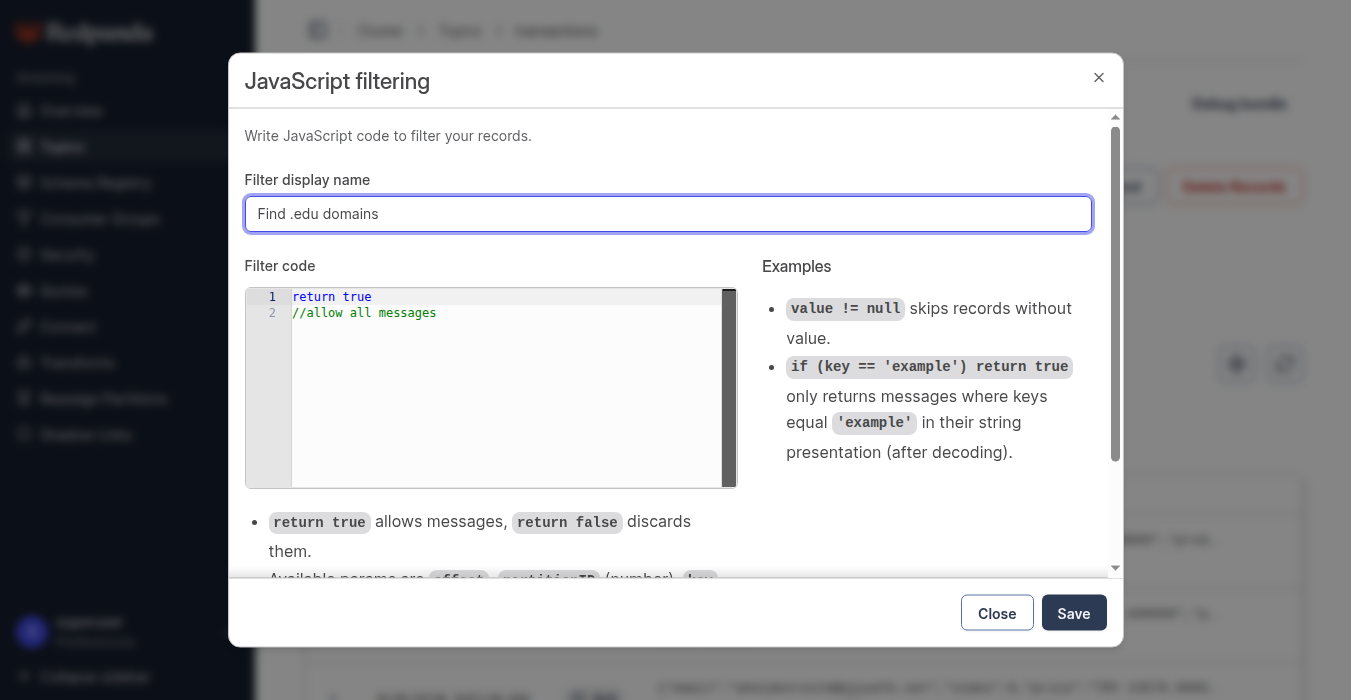Close the JavaScript filtering dialog with X
The image size is (1366, 700).
click(x=1099, y=78)
